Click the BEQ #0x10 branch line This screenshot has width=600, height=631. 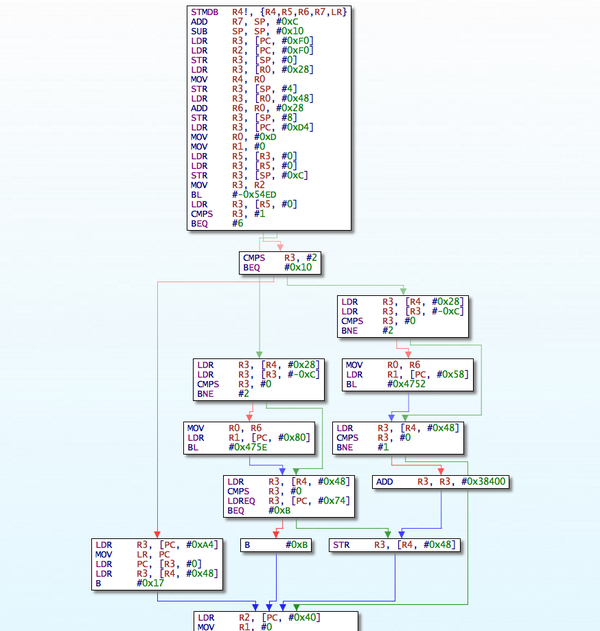277,268
